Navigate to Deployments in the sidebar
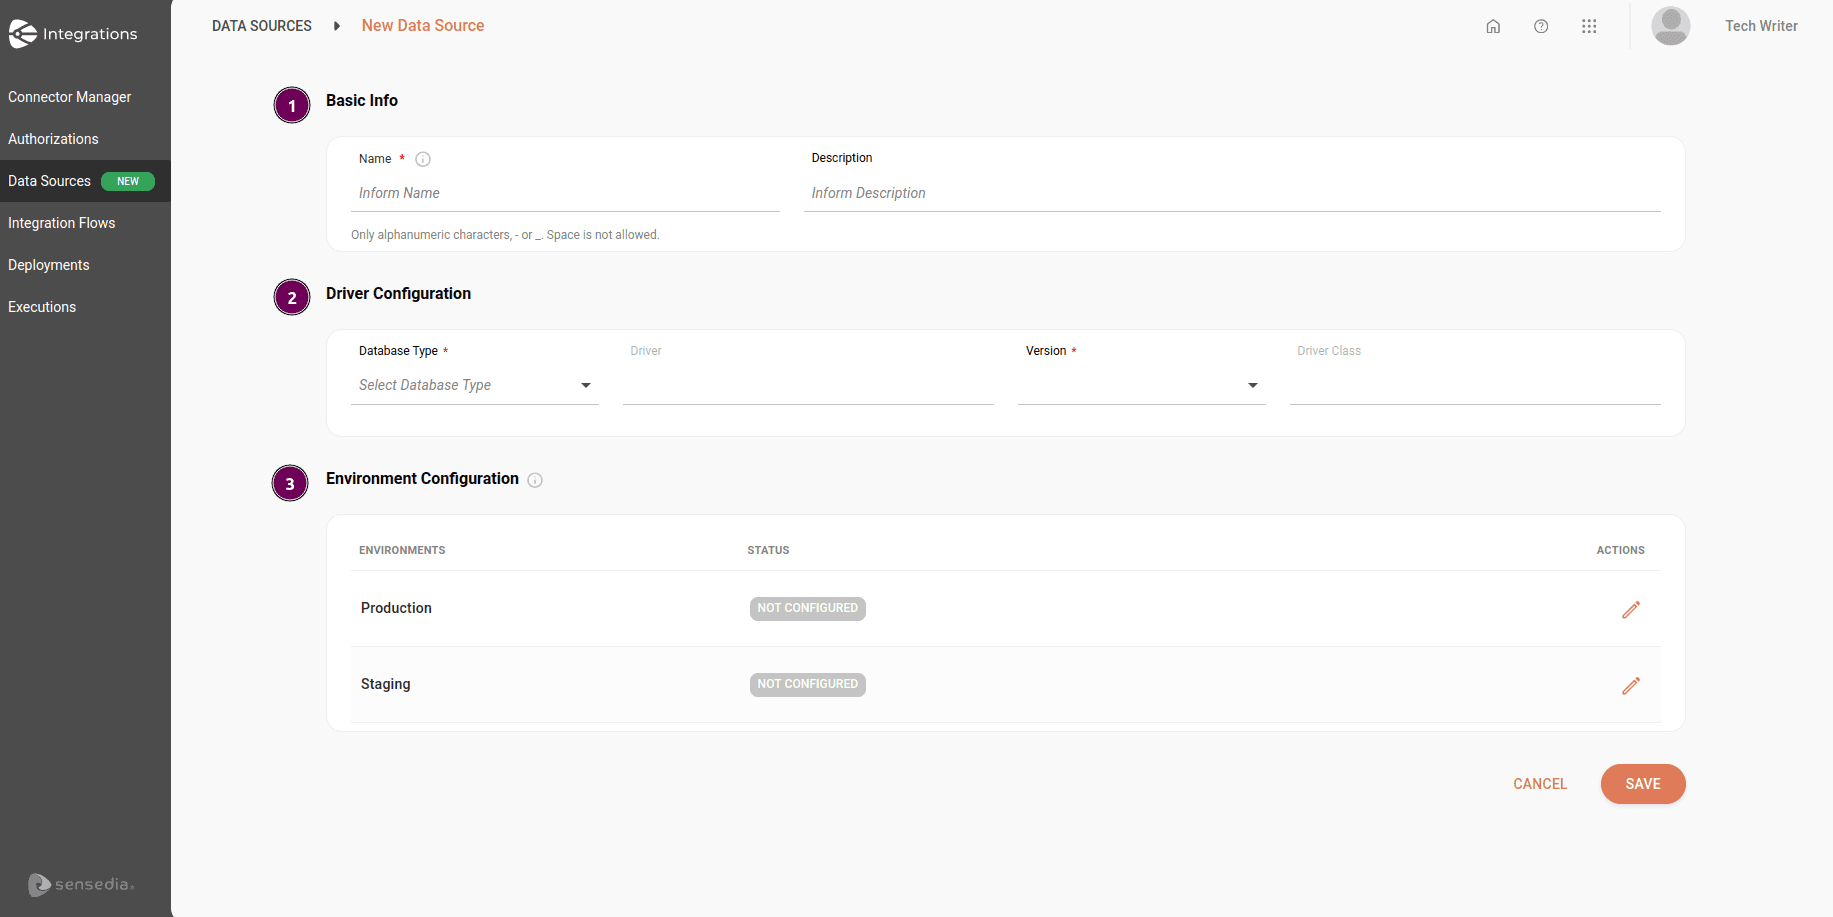Viewport: 1833px width, 917px height. point(48,265)
